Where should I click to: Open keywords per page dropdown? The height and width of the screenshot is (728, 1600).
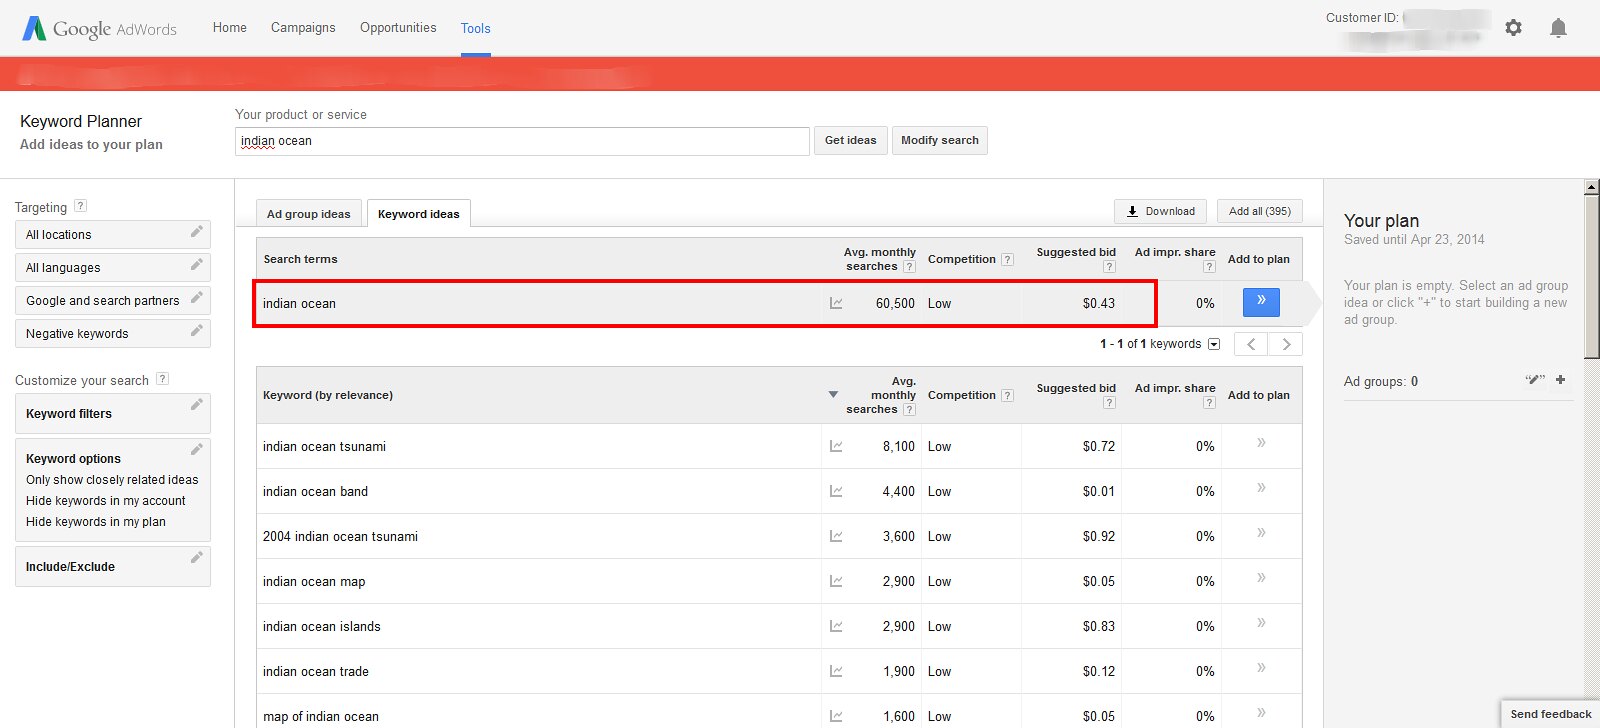[x=1214, y=344]
